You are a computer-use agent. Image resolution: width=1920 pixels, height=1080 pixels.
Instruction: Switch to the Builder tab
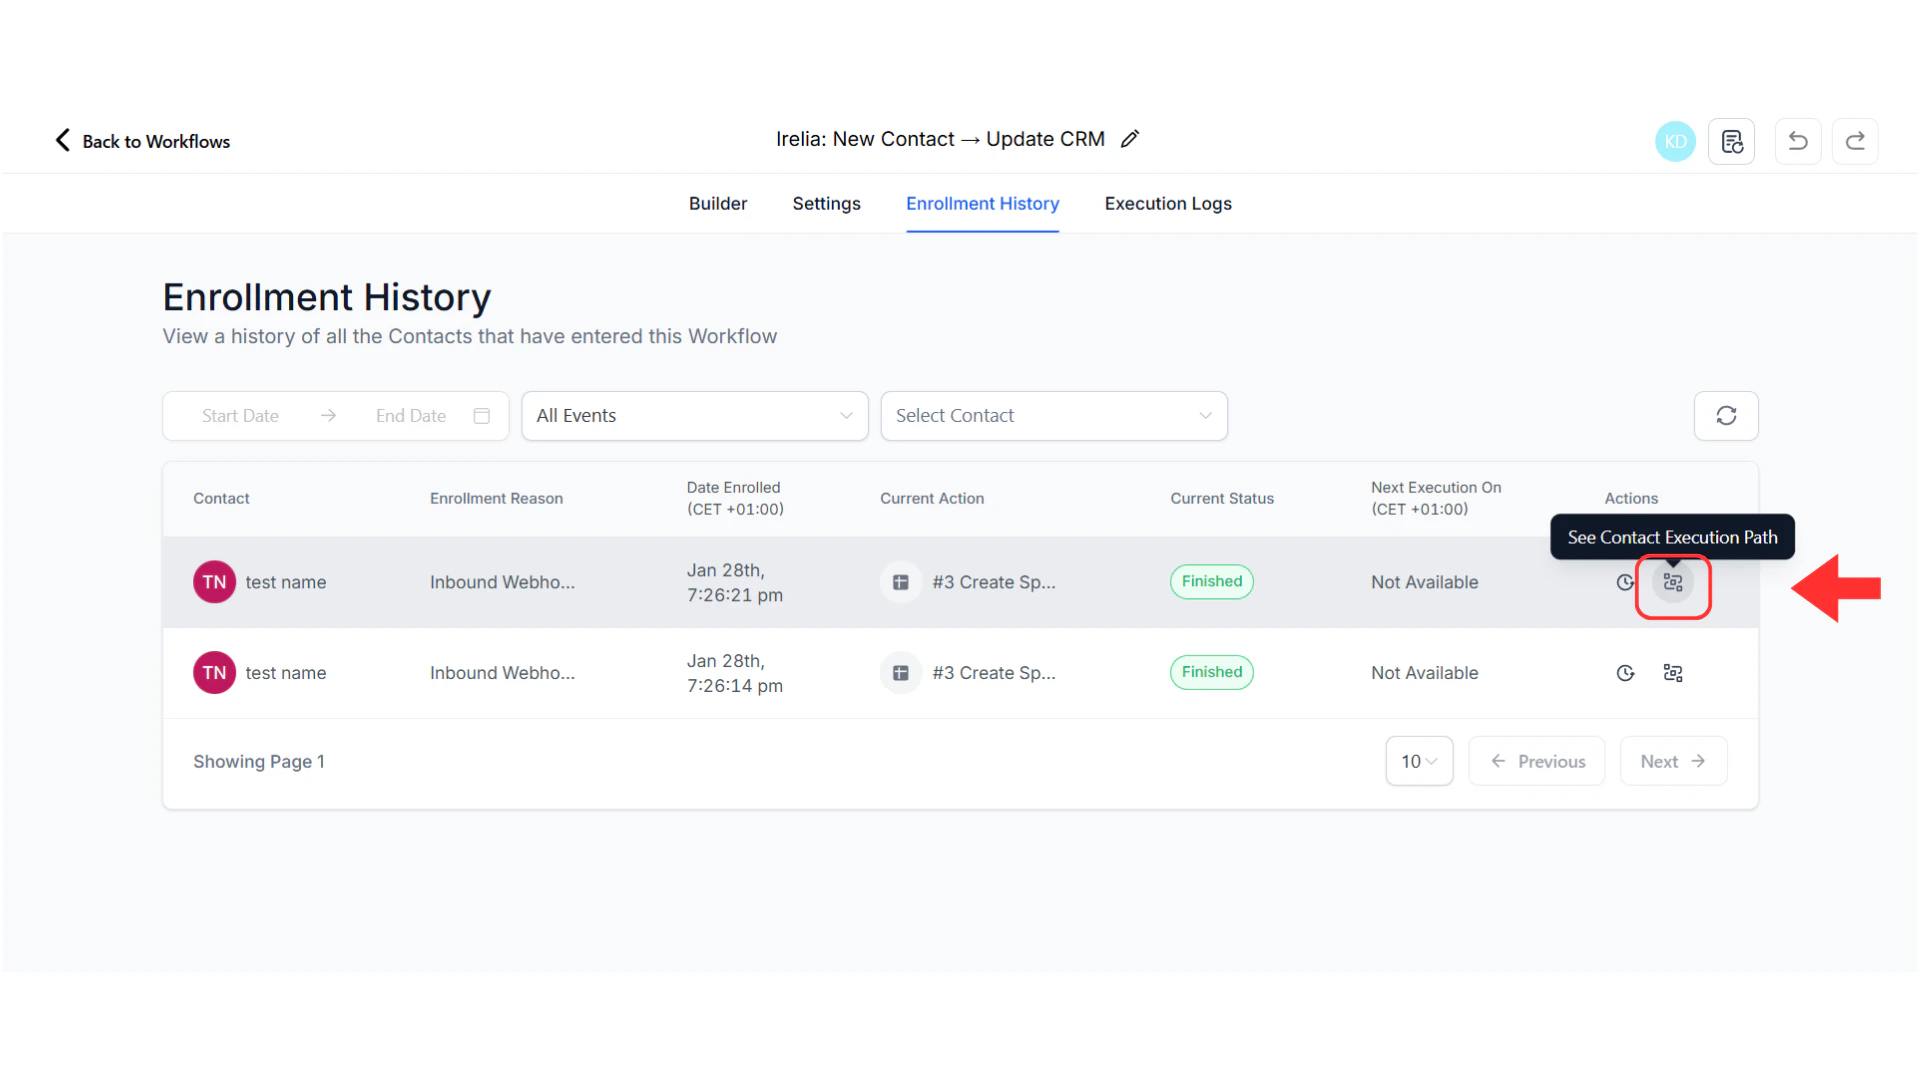(717, 203)
